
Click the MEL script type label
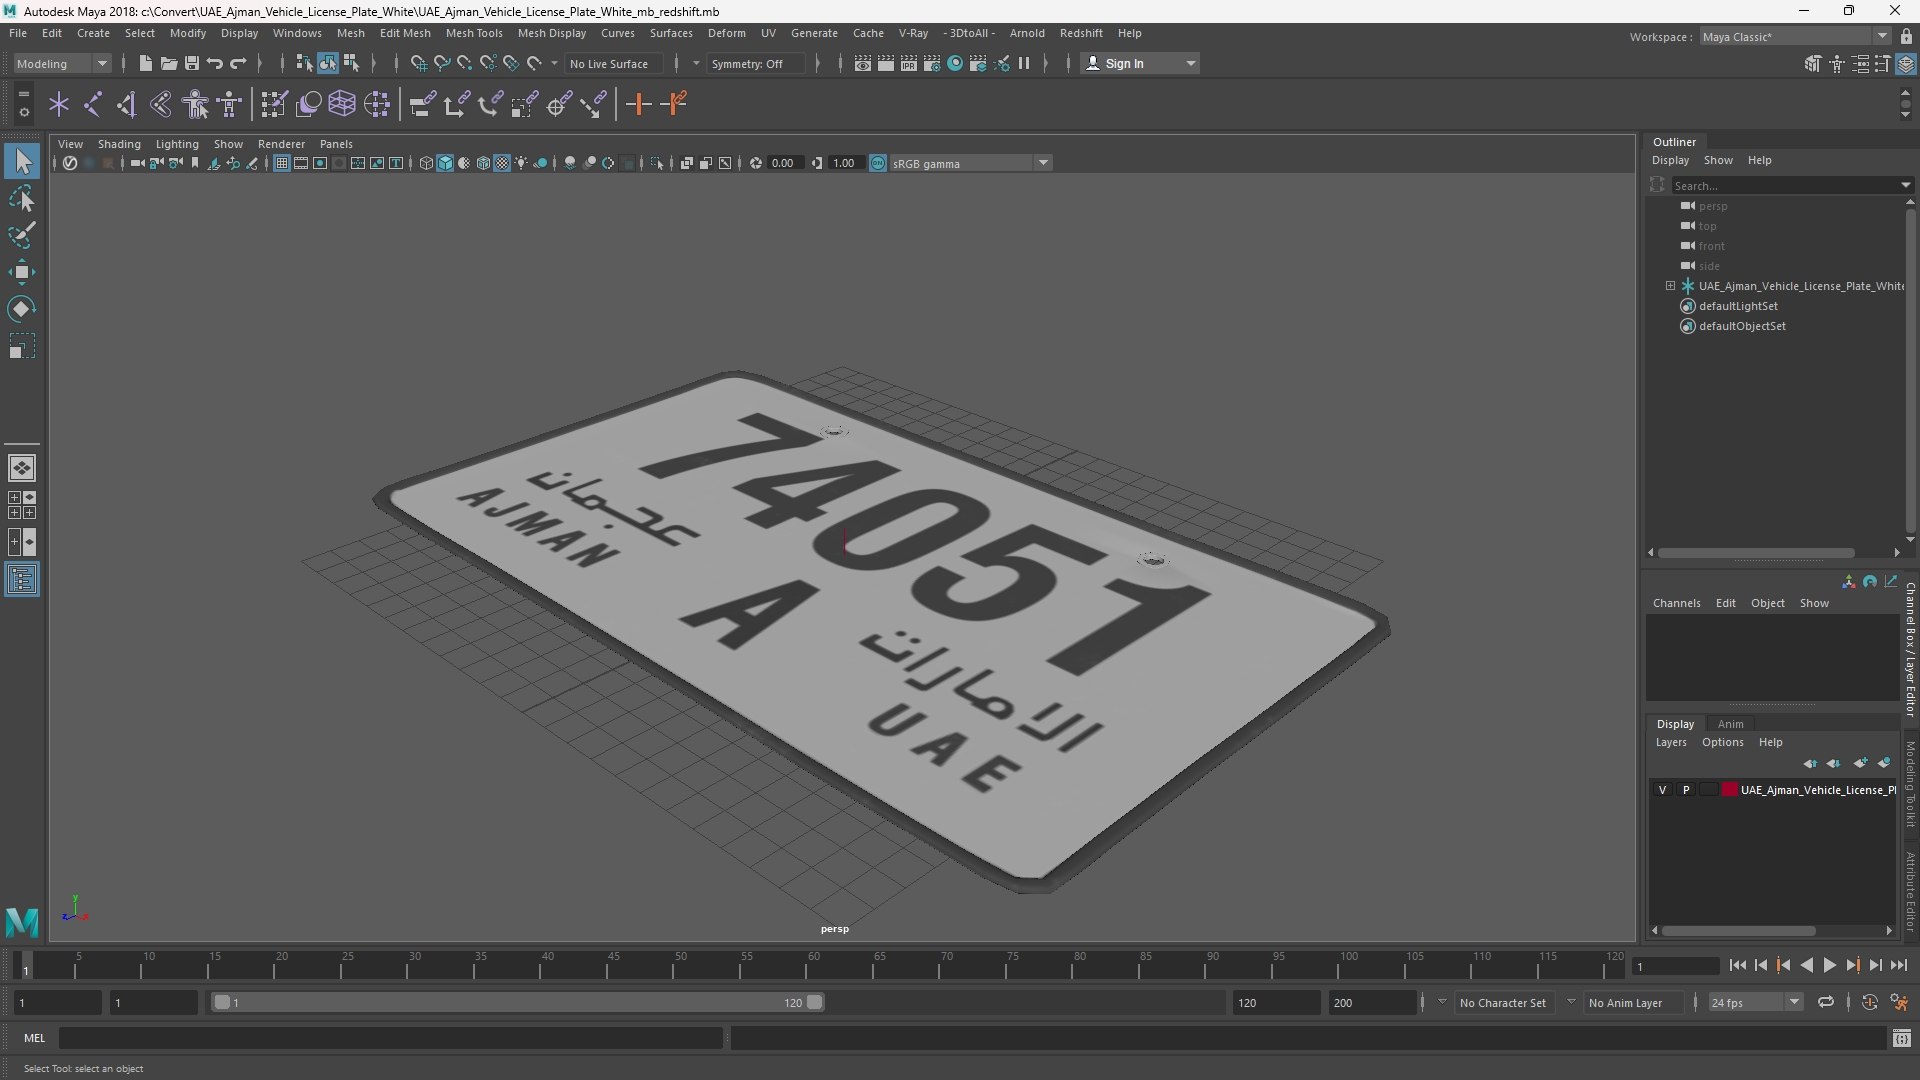[x=34, y=1038]
